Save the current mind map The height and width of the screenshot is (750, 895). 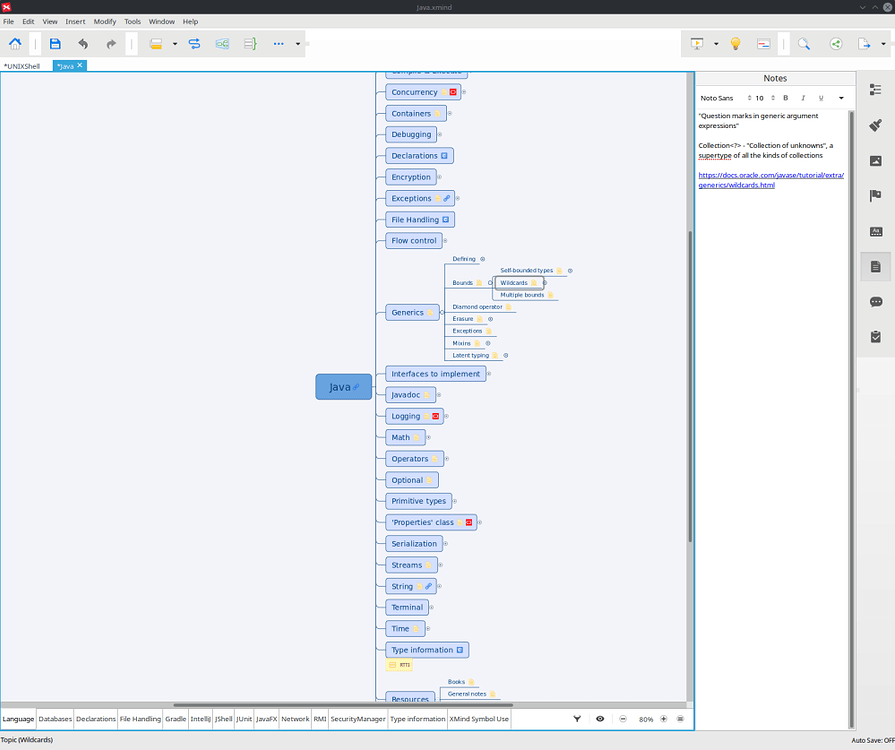[x=54, y=43]
